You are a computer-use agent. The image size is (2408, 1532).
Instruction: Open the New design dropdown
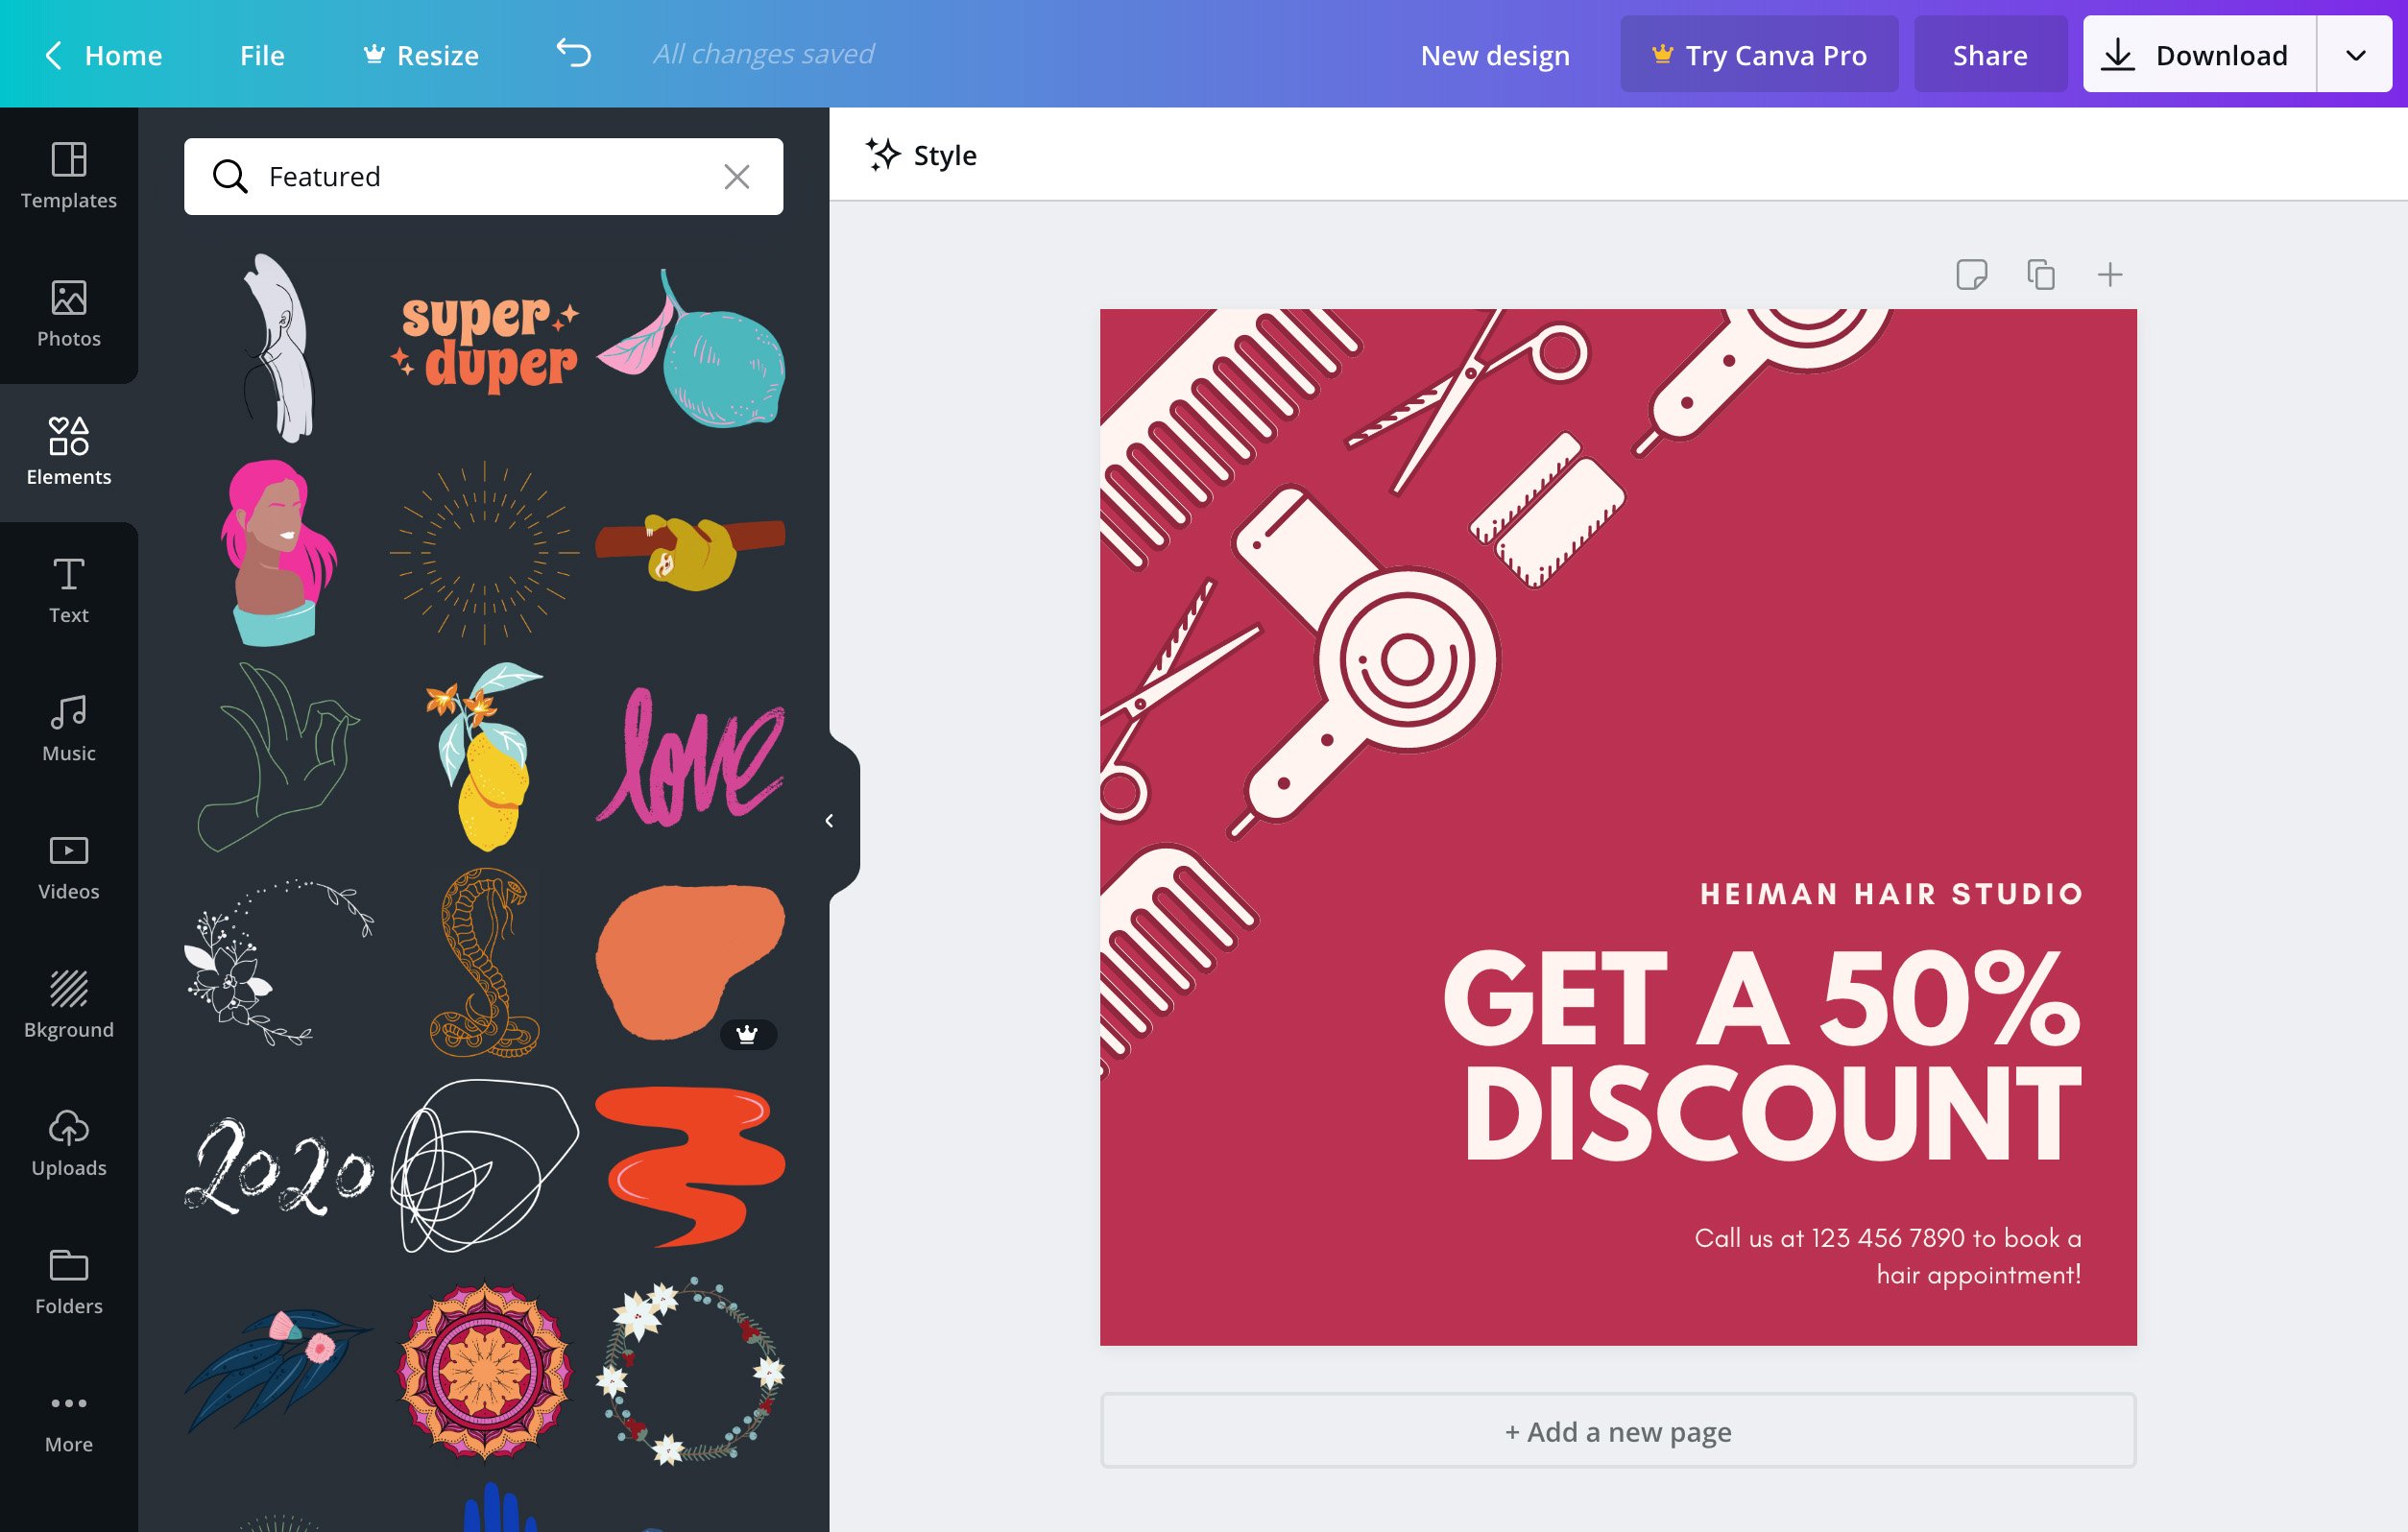point(1495,53)
